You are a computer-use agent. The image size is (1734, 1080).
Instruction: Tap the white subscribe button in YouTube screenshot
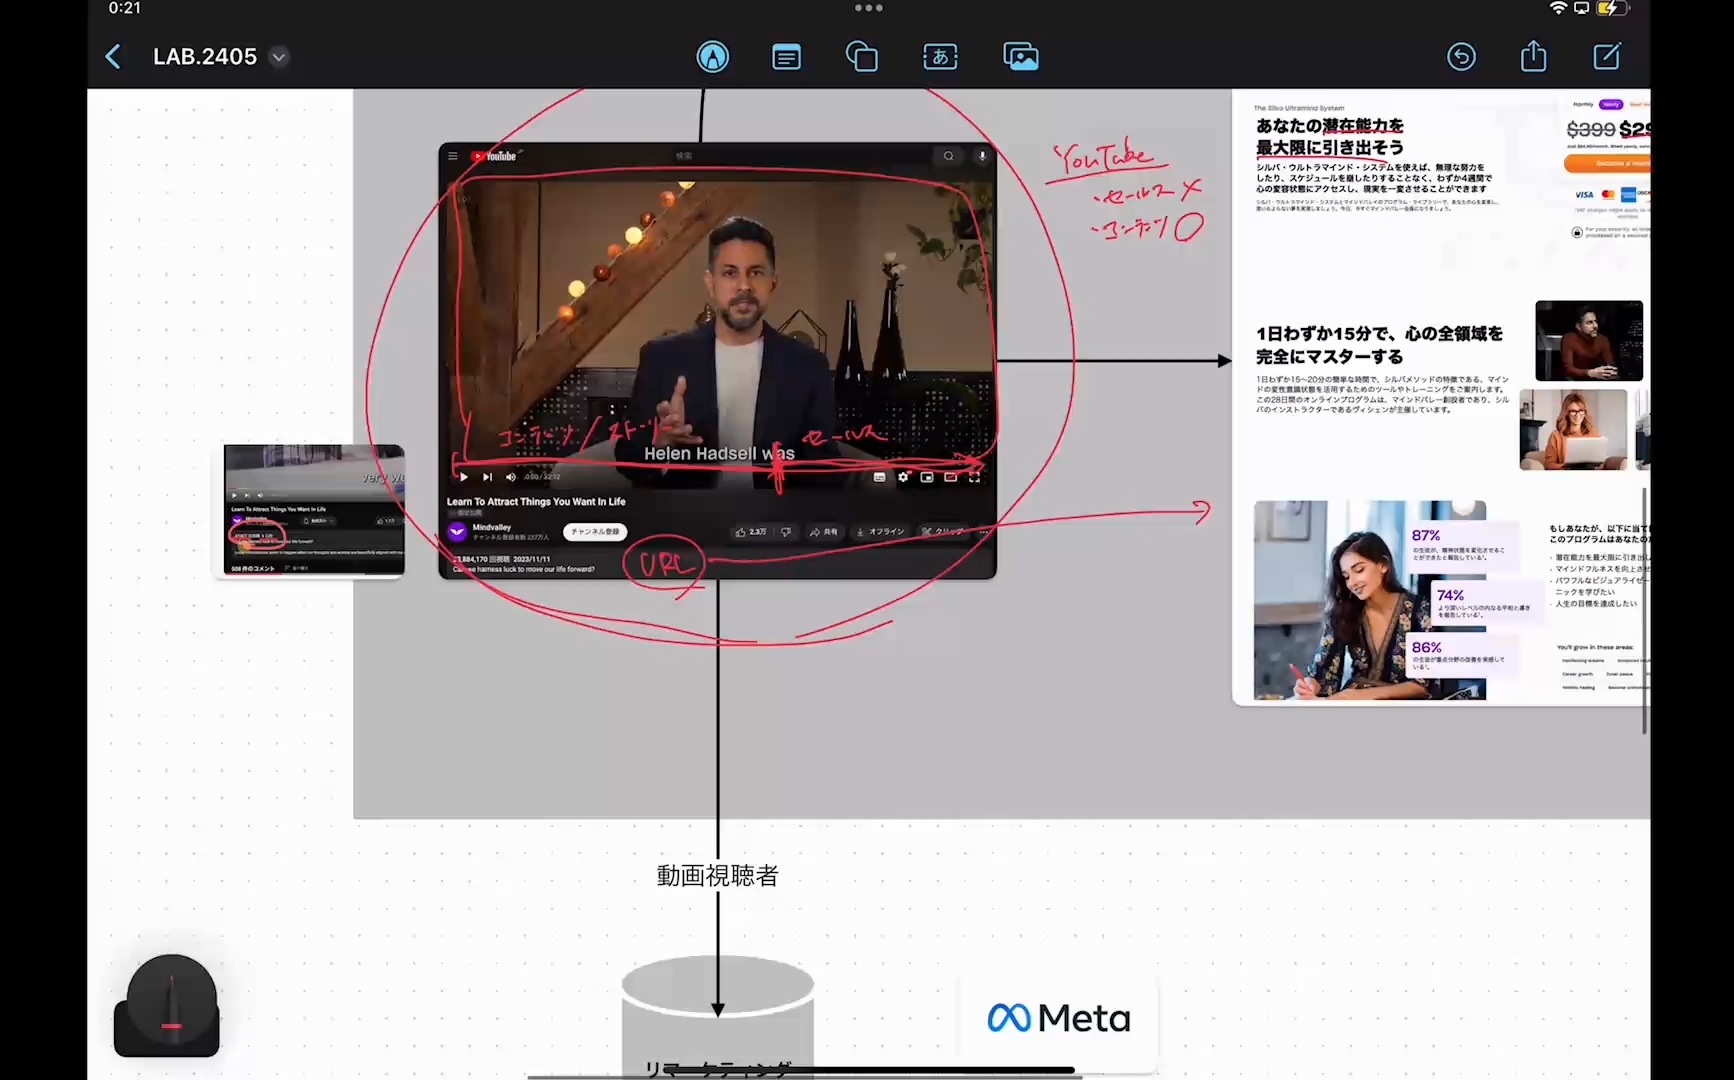click(594, 532)
